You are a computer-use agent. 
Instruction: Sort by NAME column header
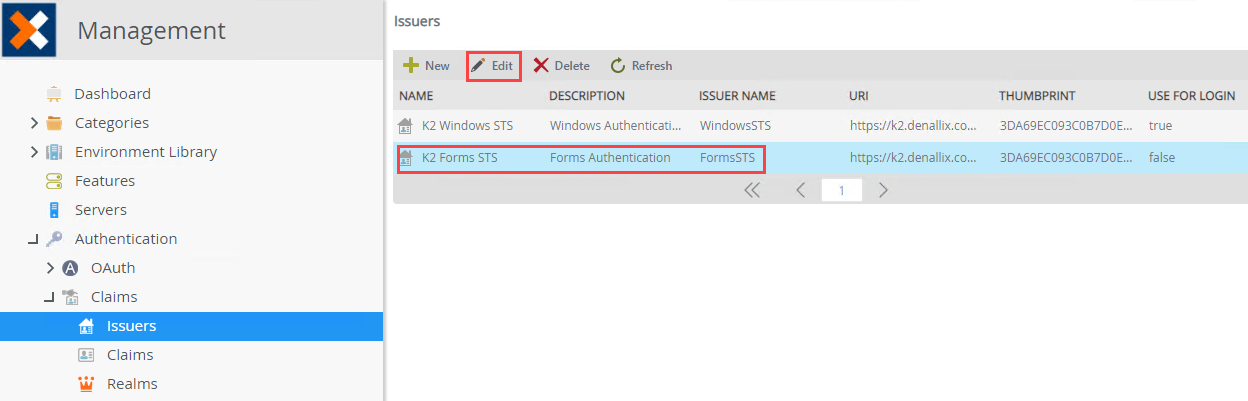click(417, 96)
